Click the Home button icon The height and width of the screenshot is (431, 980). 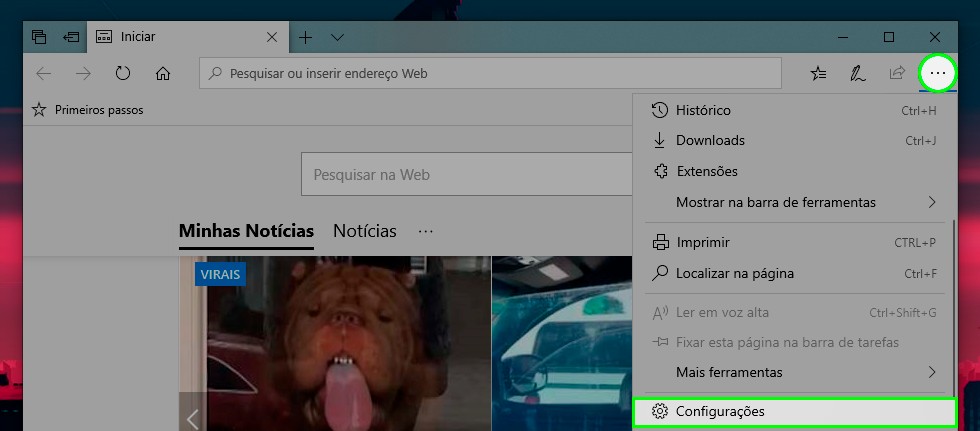[163, 73]
